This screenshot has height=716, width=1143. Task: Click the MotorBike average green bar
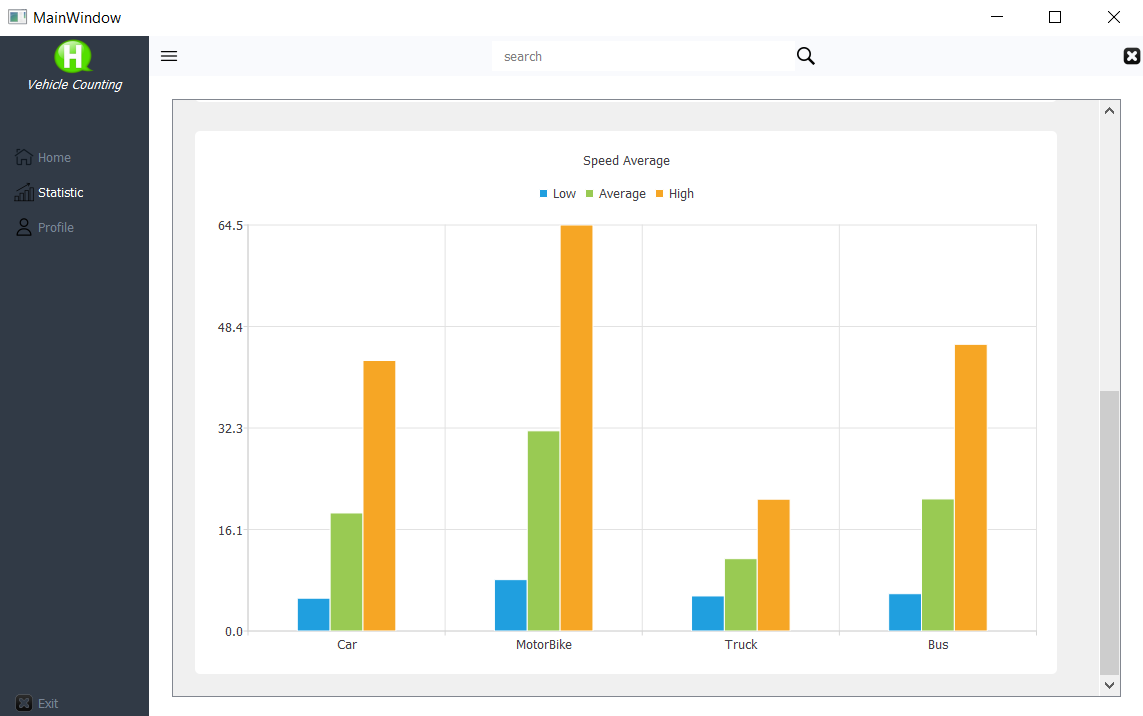tap(544, 531)
